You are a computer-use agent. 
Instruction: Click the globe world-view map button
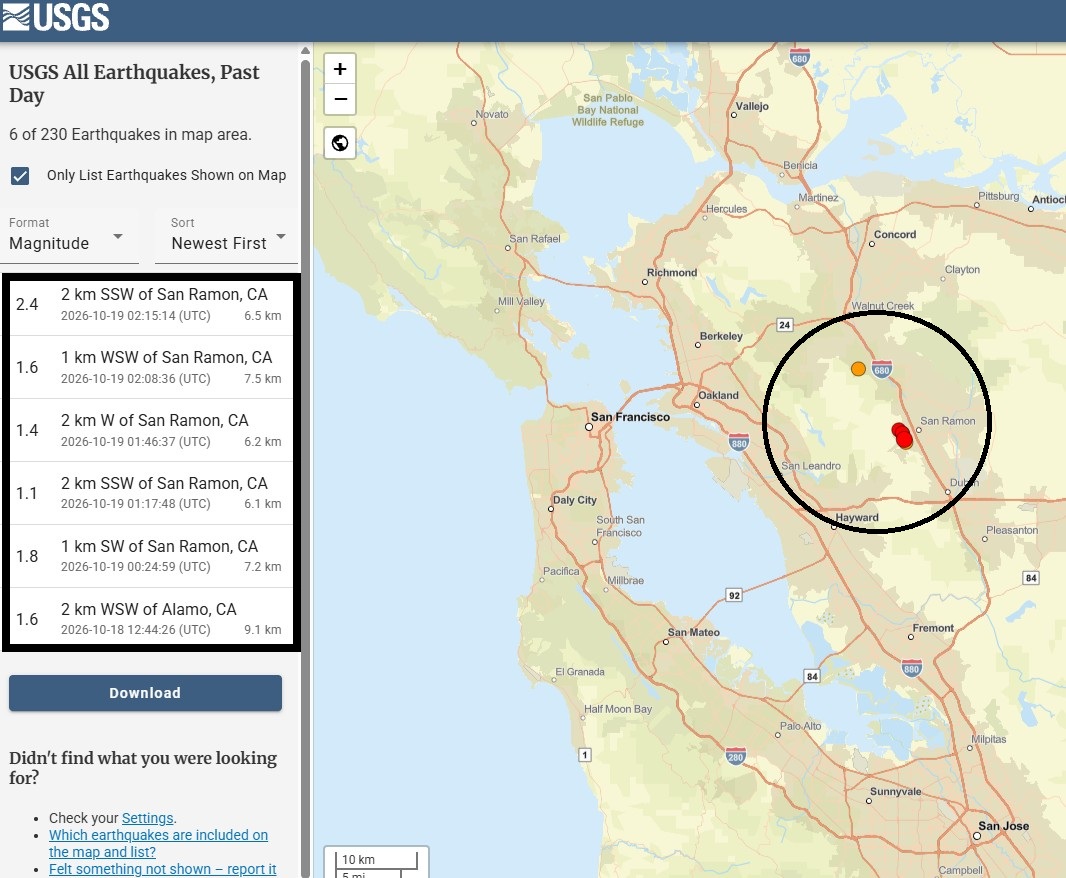(x=340, y=143)
